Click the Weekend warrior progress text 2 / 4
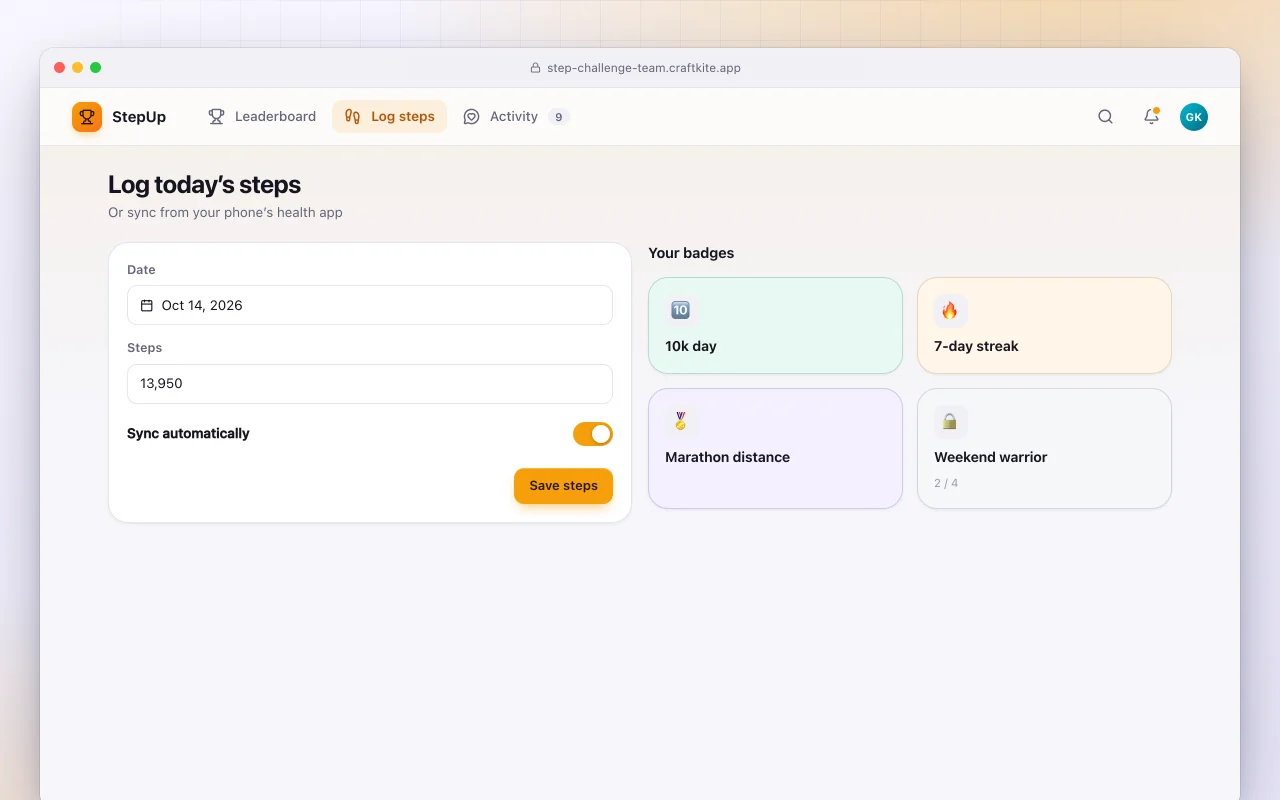 pyautogui.click(x=946, y=483)
